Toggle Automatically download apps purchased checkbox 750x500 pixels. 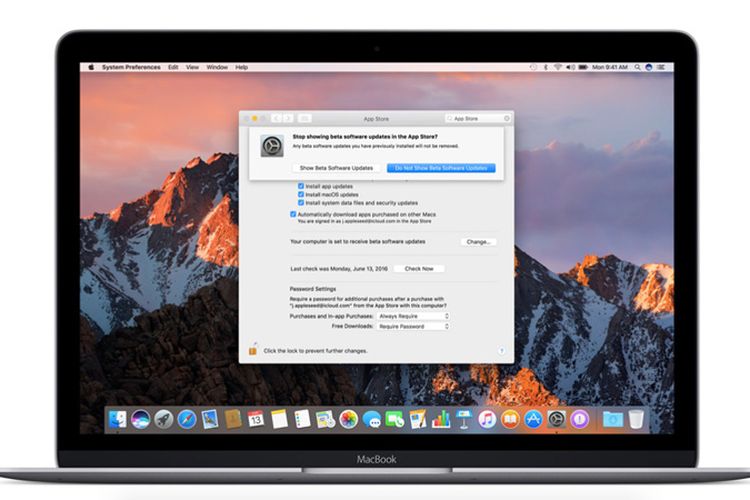tap(293, 214)
